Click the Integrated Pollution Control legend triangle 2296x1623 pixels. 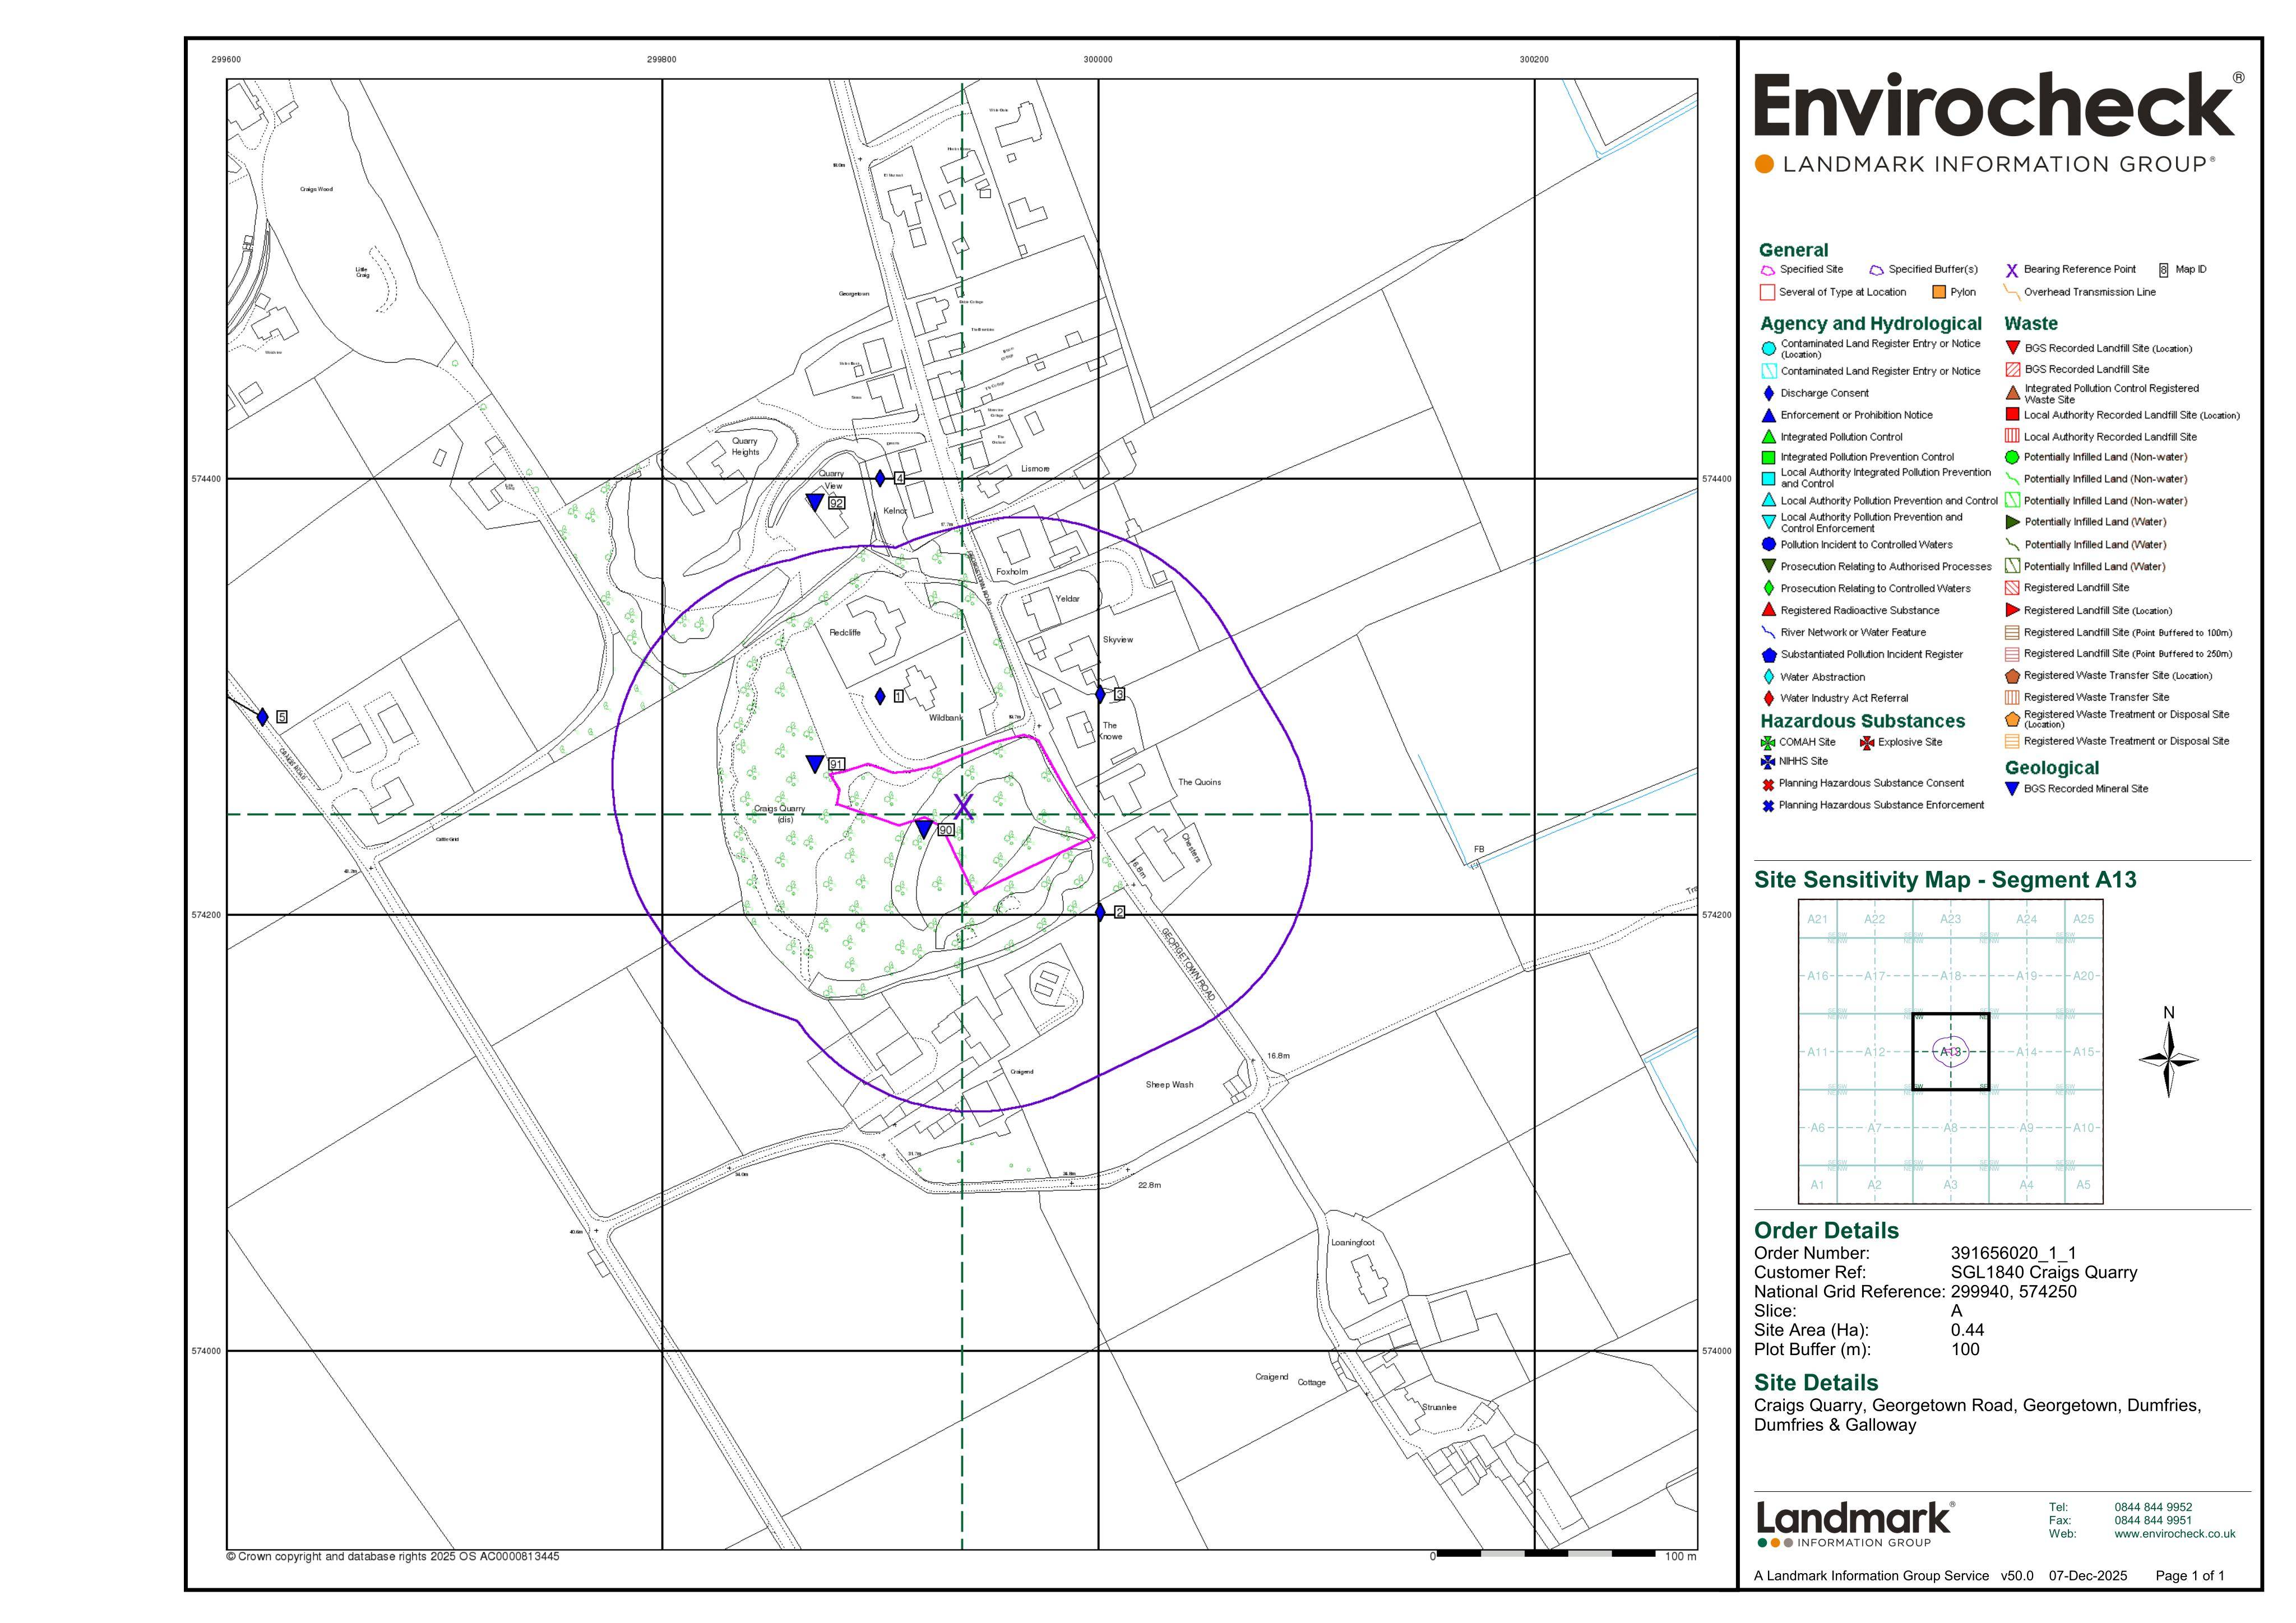pos(1768,437)
